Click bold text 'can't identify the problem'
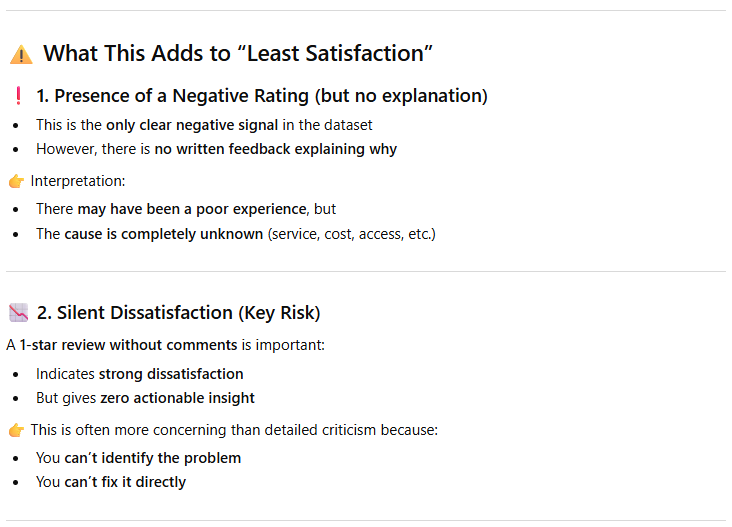This screenshot has width=732, height=527. click(152, 458)
